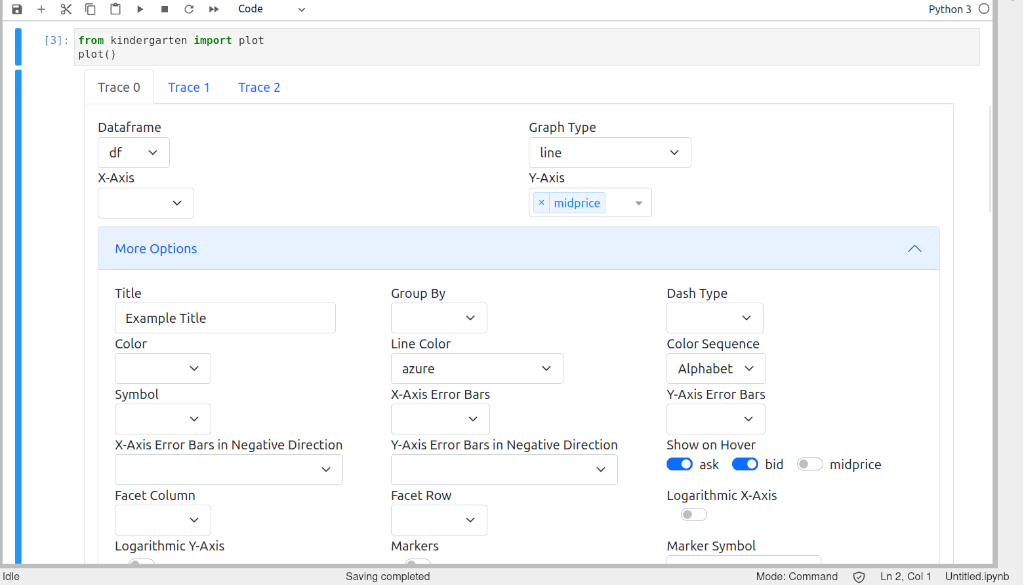
Task: Insert a new cell with plus icon
Action: click(x=41, y=9)
